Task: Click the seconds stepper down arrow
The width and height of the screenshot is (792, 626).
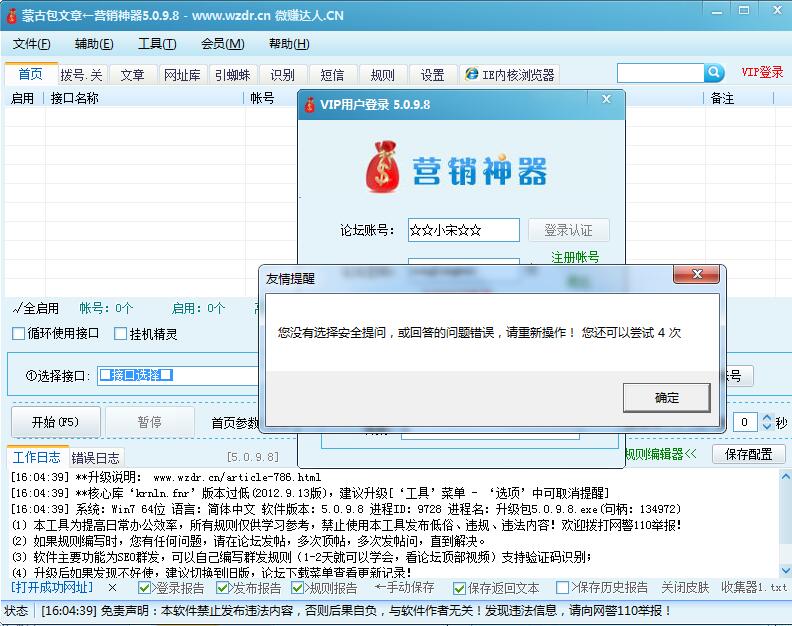Action: coord(767,426)
